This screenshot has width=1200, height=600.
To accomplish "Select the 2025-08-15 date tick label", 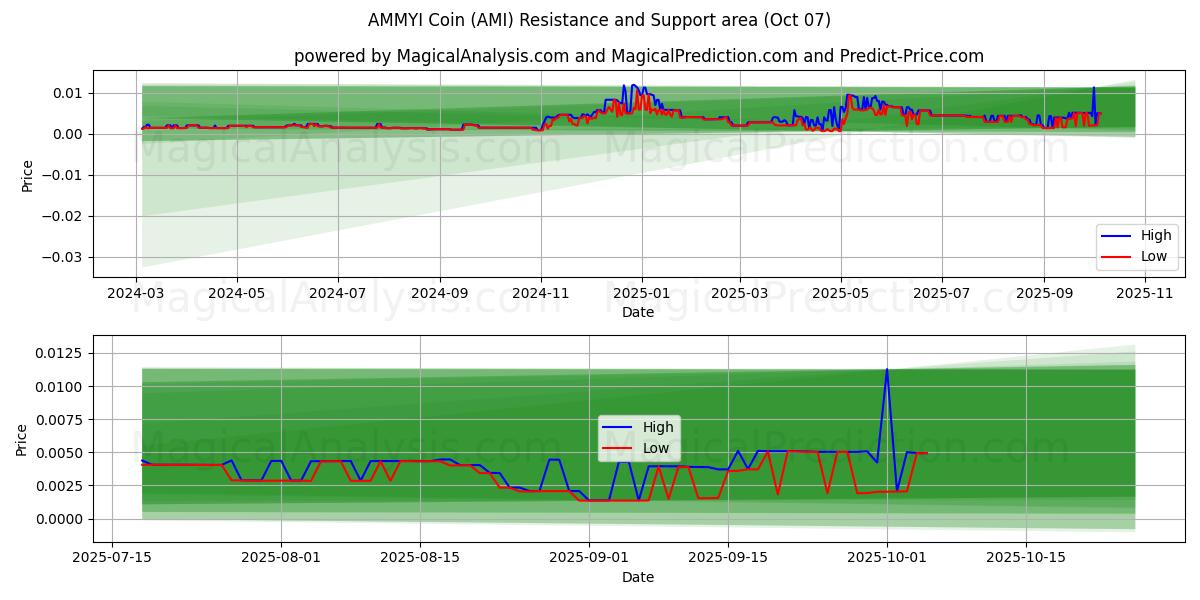I will [x=420, y=559].
